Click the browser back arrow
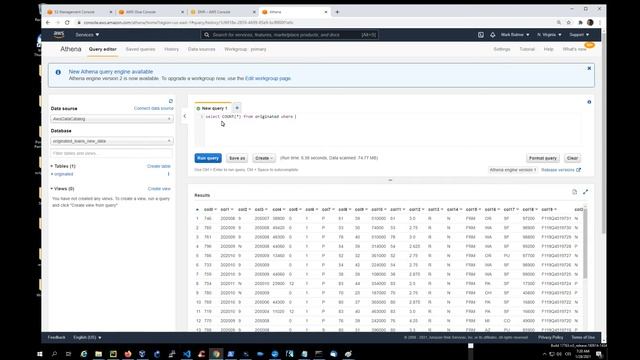This screenshot has height=360, width=640. coord(48,22)
